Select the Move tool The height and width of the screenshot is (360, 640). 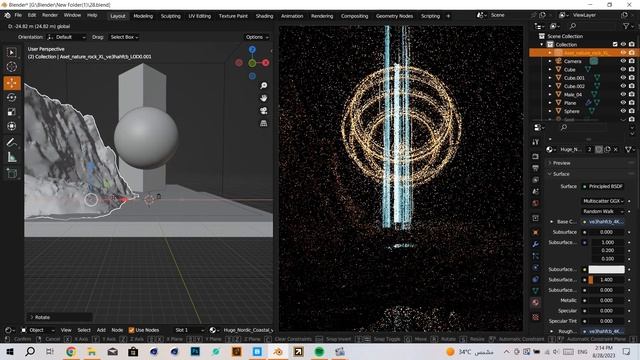12,83
